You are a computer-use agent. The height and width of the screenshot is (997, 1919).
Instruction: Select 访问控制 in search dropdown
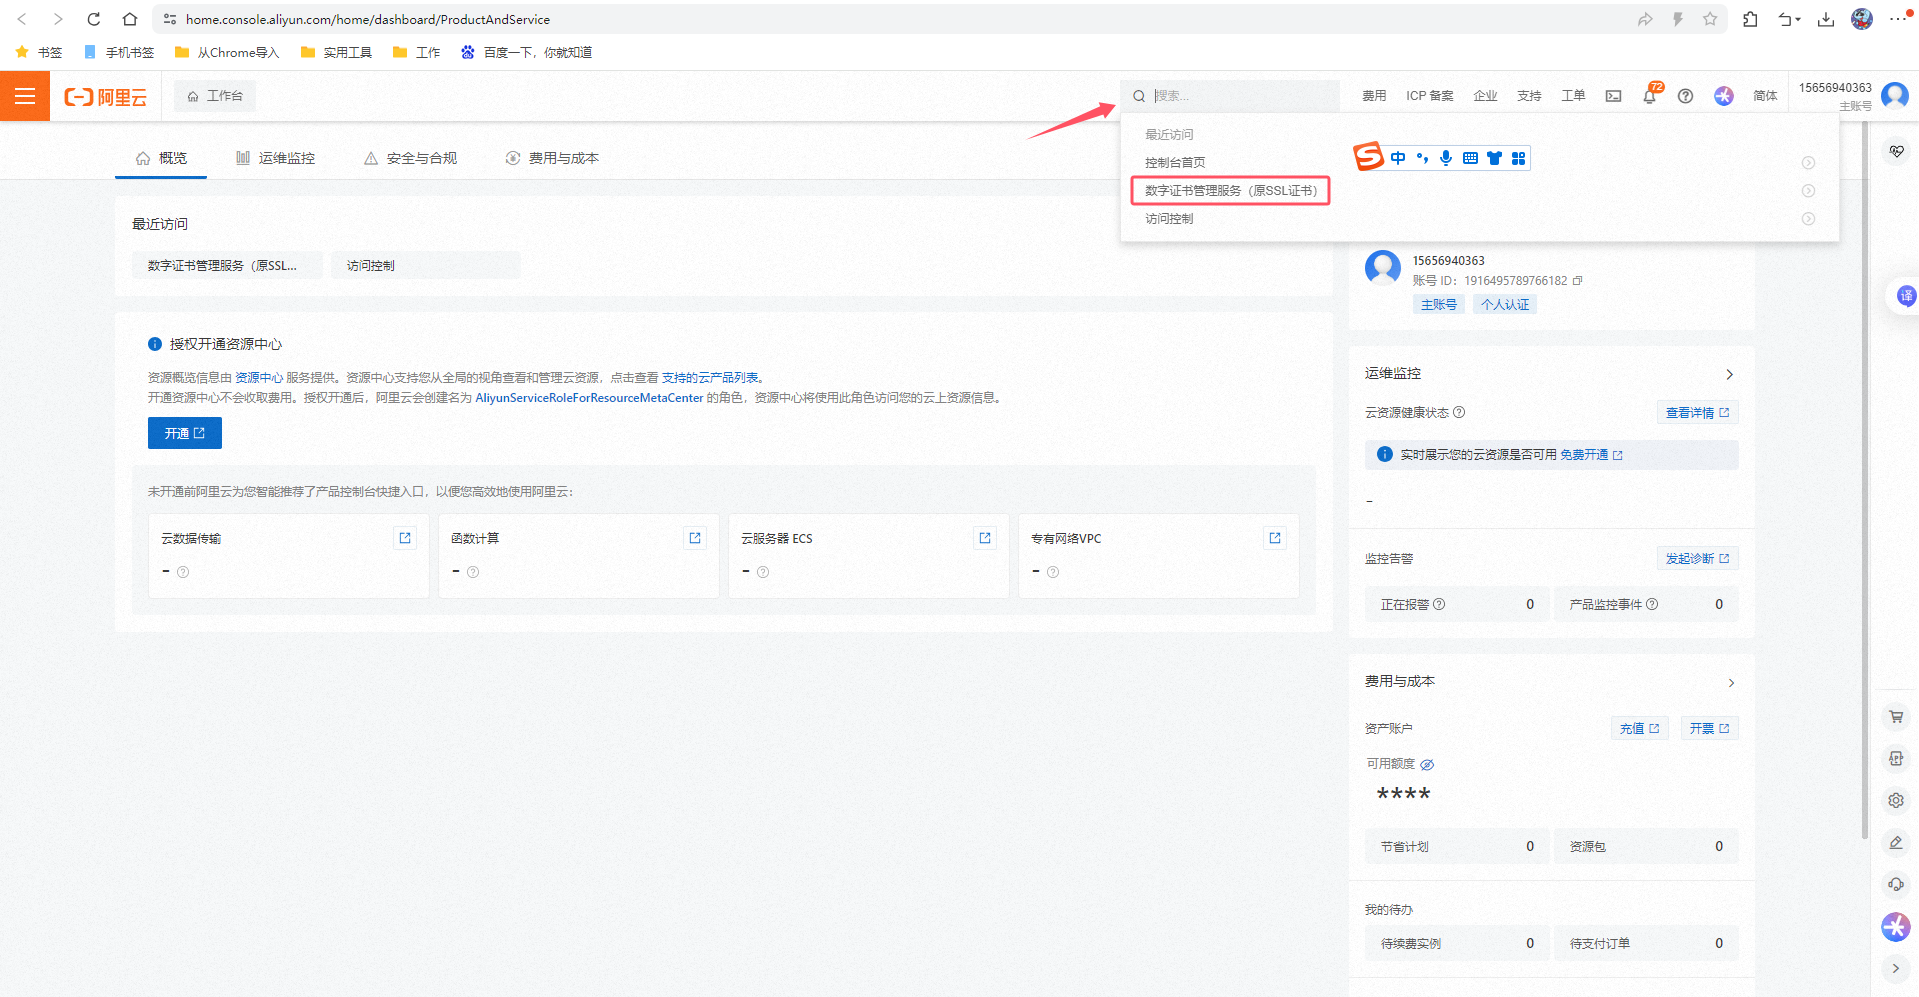(x=1169, y=218)
